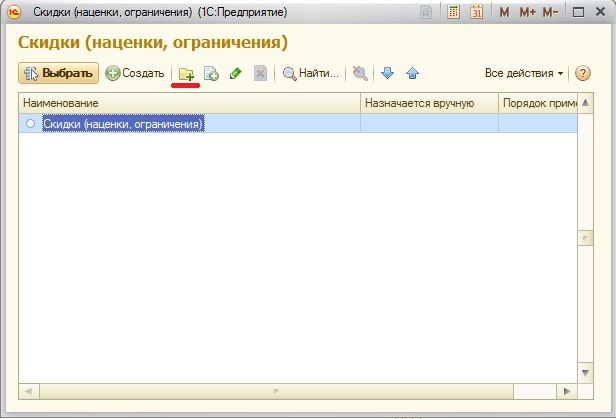Click the M+ memory add button
Image resolution: width=616 pixels, height=419 pixels.
click(526, 13)
